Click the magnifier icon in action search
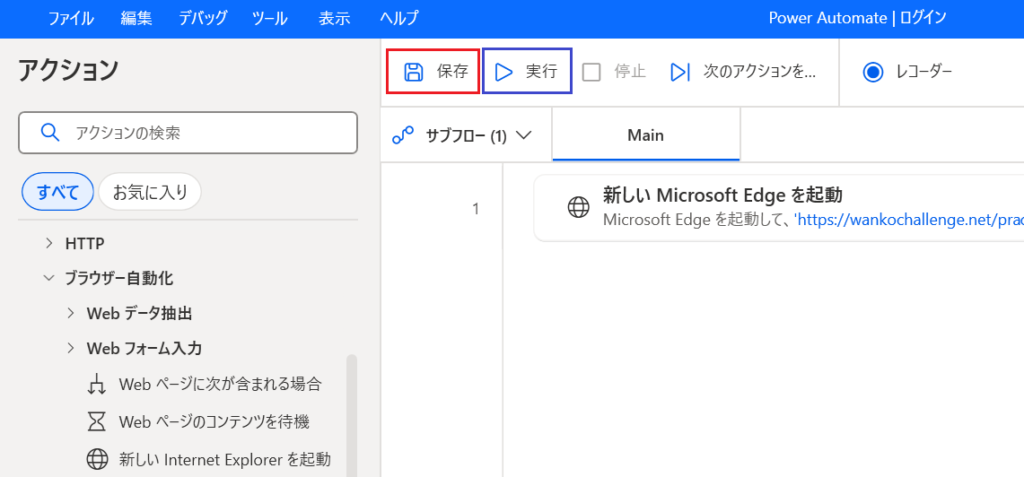This screenshot has height=477, width=1024. 50,133
